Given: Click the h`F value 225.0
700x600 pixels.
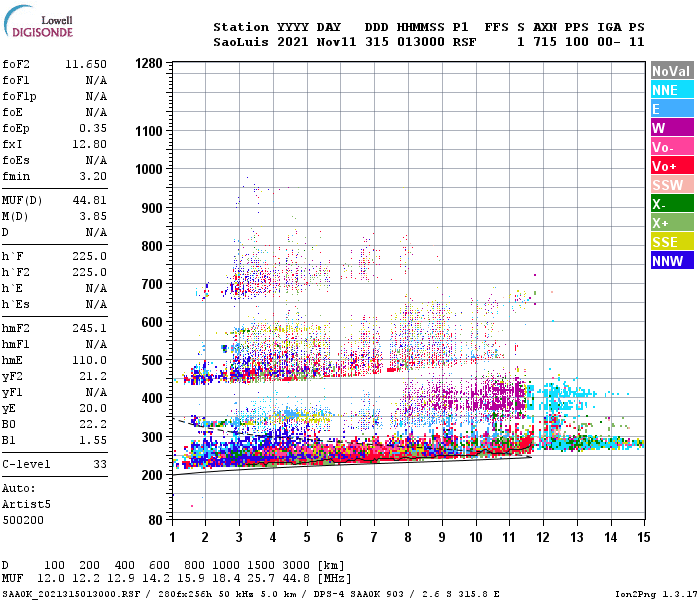Looking at the screenshot, I should point(90,256).
